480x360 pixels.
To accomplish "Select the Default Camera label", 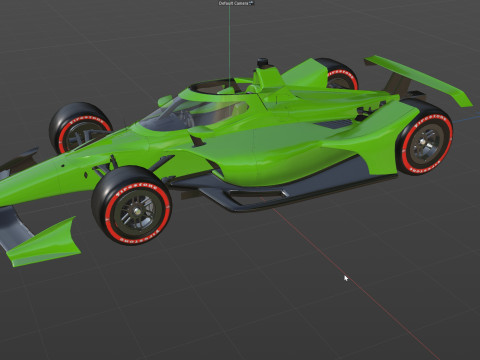I will [233, 3].
